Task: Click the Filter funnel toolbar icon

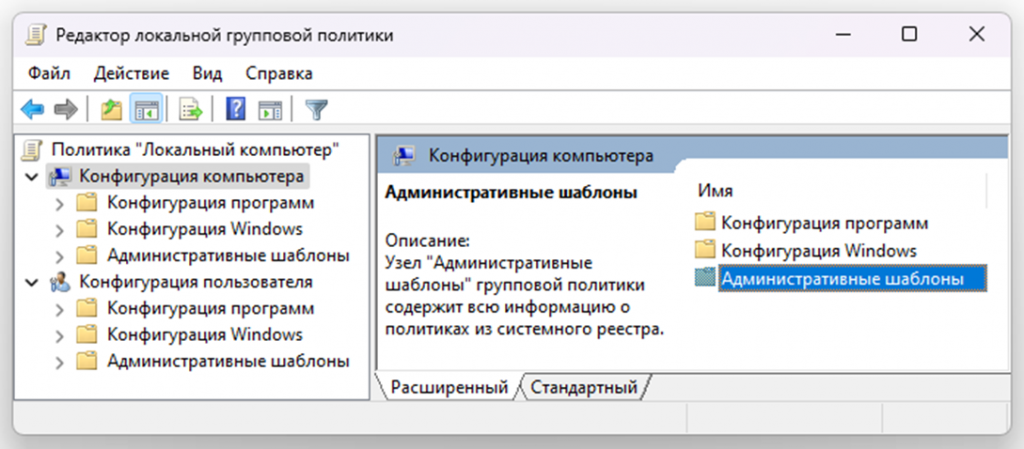Action: (x=316, y=108)
